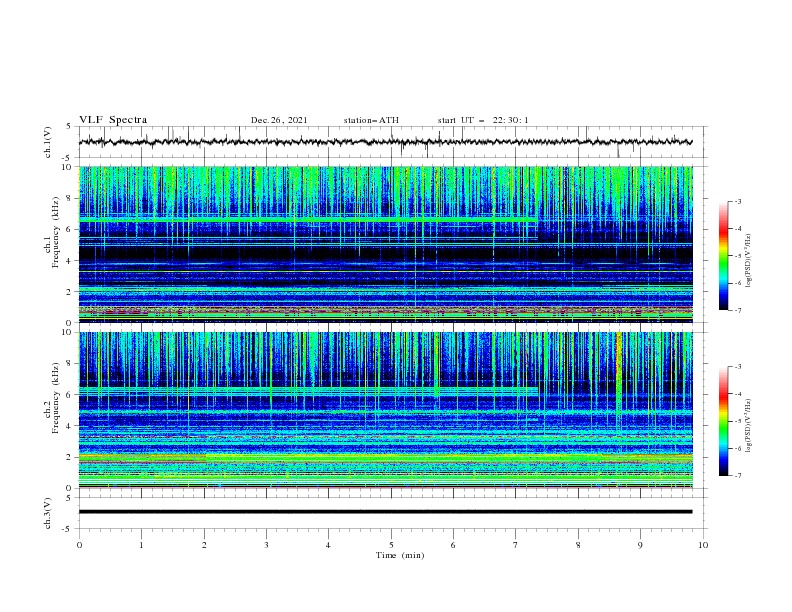Image resolution: width=792 pixels, height=612 pixels.
Task: Select the date label "Dec. 26, 2021"
Action: pyautogui.click(x=279, y=120)
